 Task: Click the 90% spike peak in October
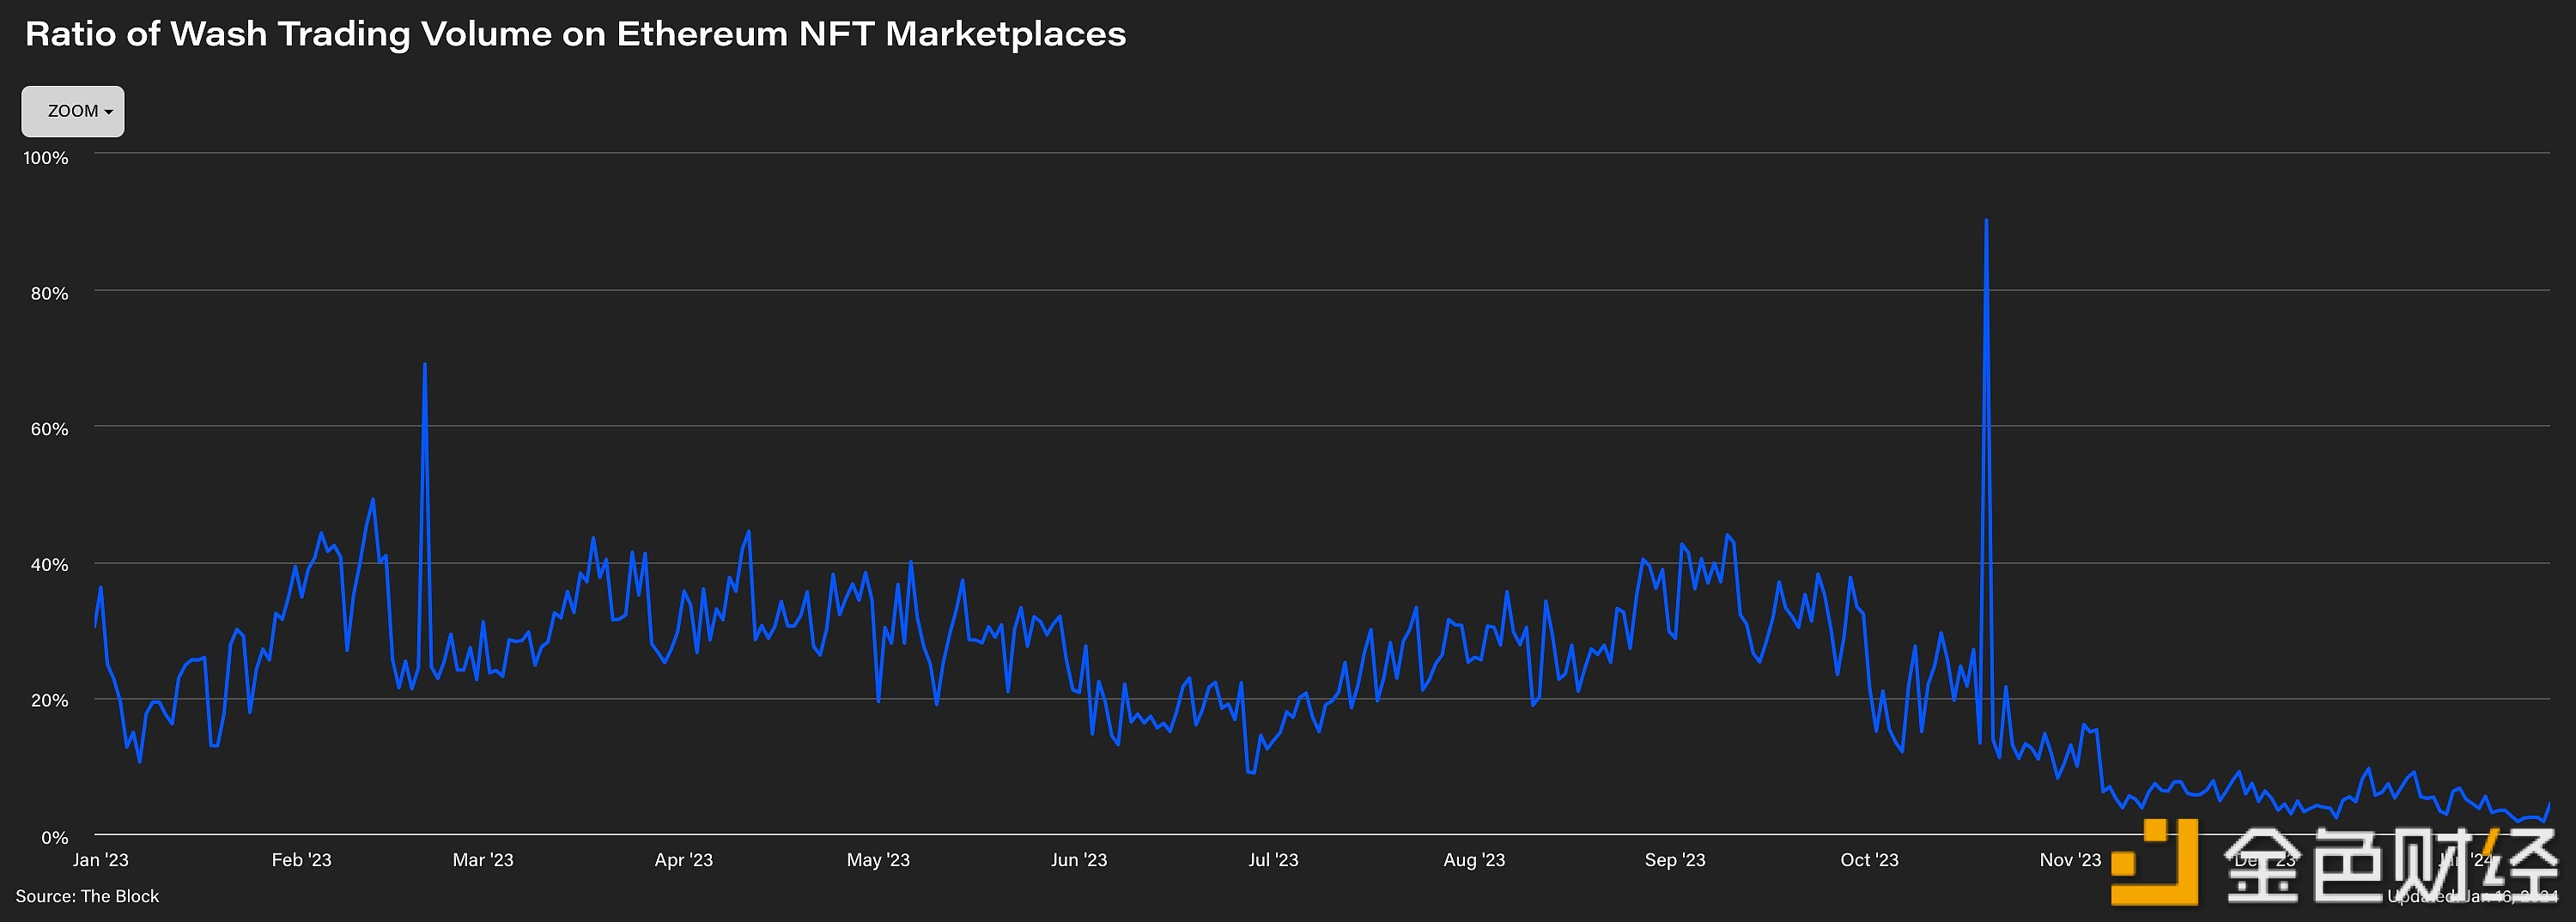point(1986,221)
